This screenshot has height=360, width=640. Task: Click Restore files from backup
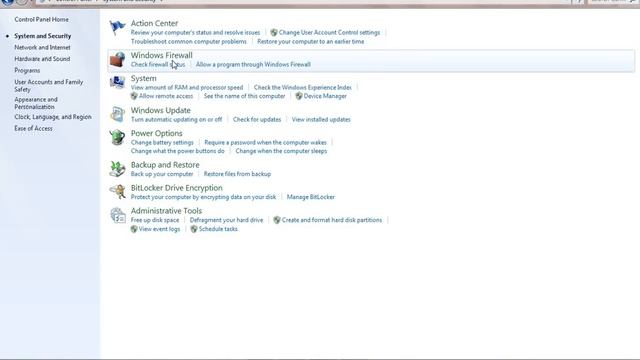coord(238,174)
